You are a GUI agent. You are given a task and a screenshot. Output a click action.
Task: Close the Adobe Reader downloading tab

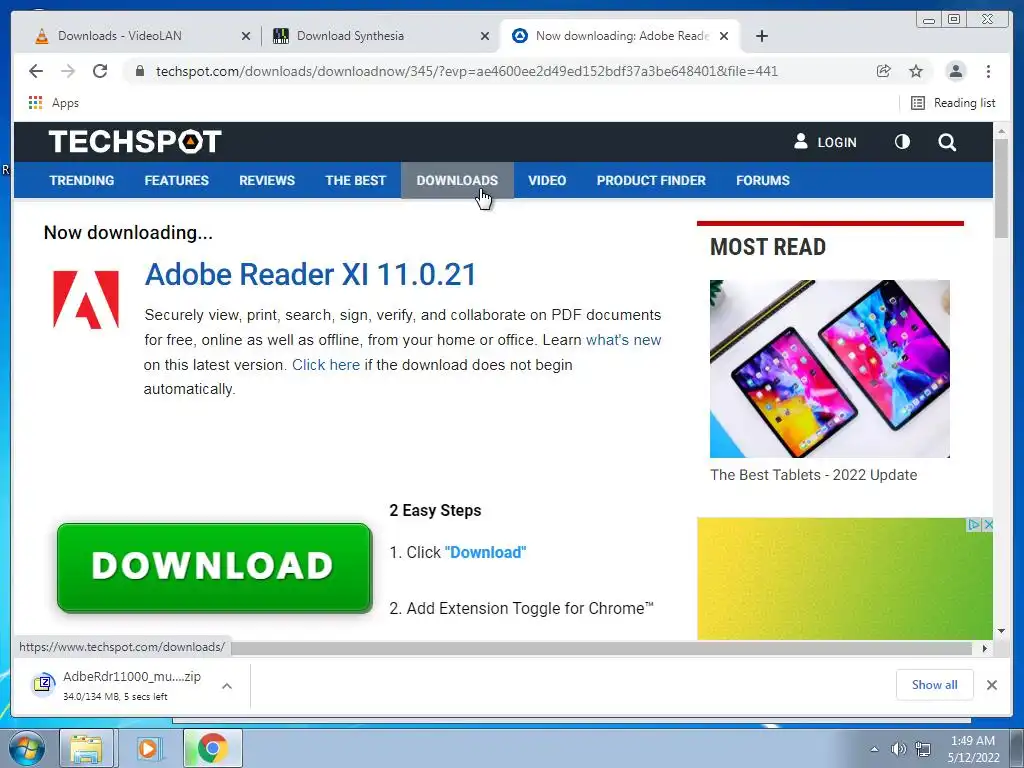724,36
